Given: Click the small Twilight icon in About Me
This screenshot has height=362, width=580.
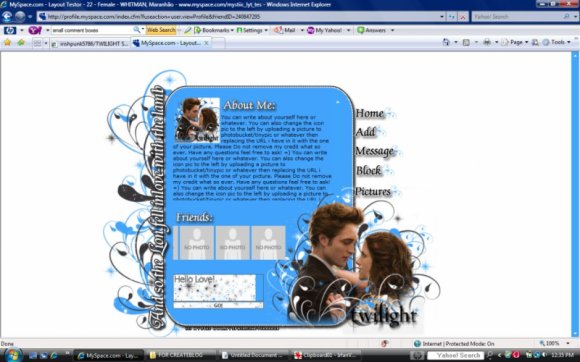Looking at the screenshot, I should pyautogui.click(x=198, y=120).
